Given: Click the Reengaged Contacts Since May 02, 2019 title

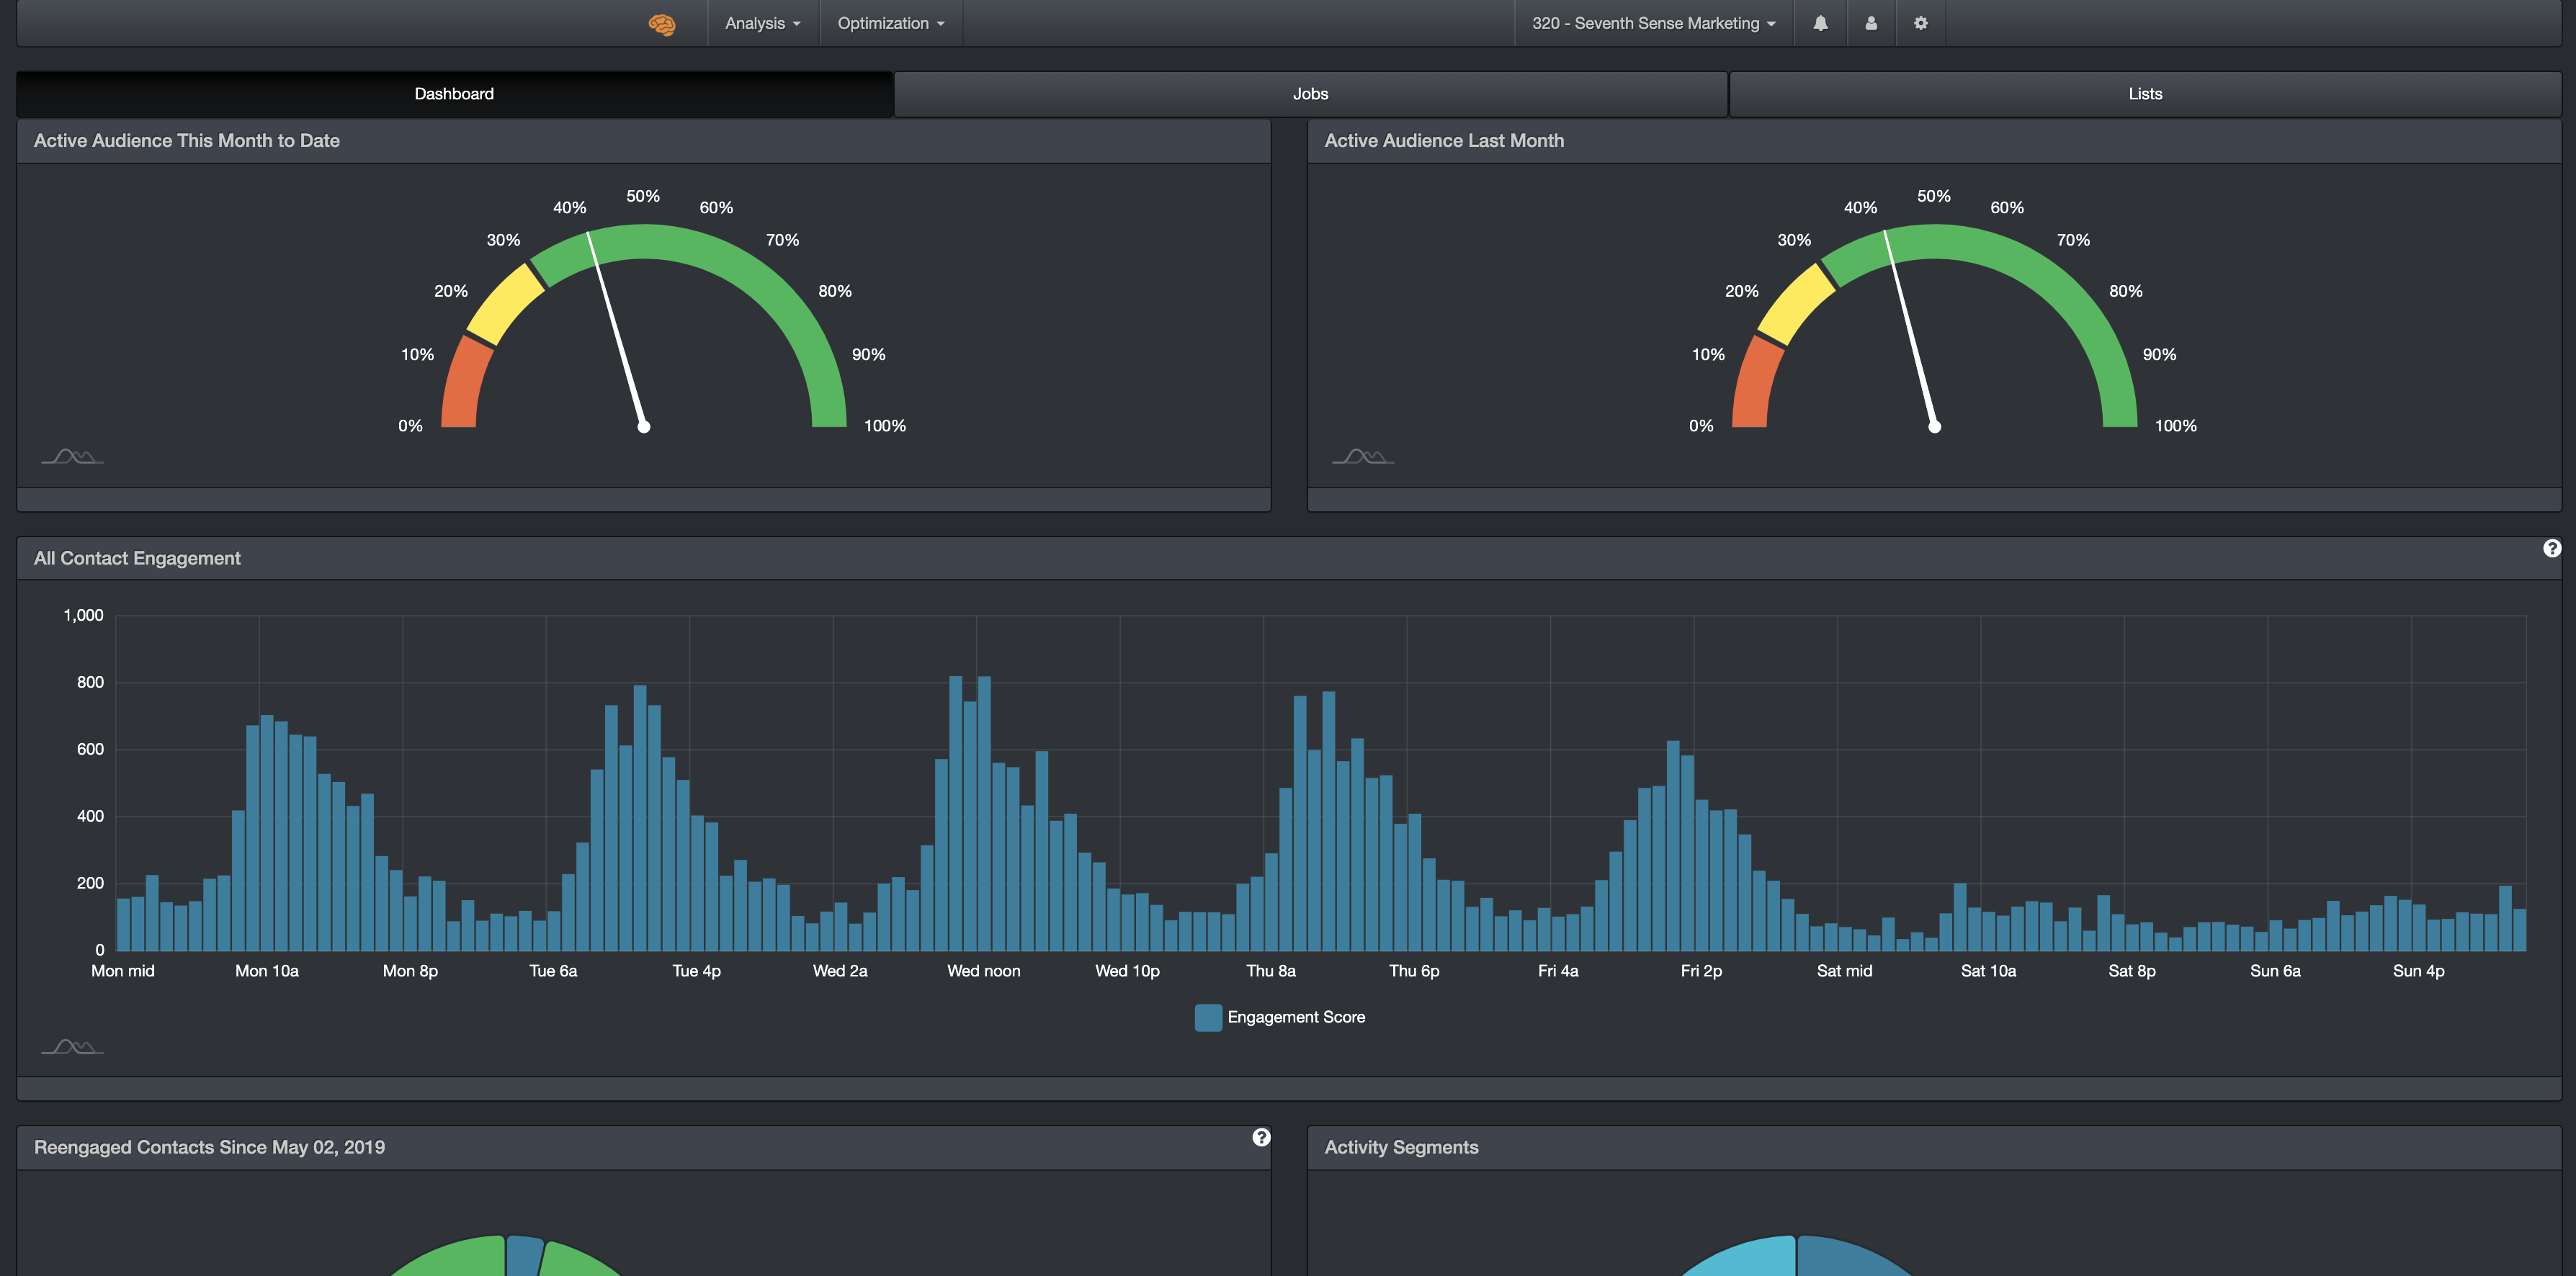Looking at the screenshot, I should coord(209,1147).
